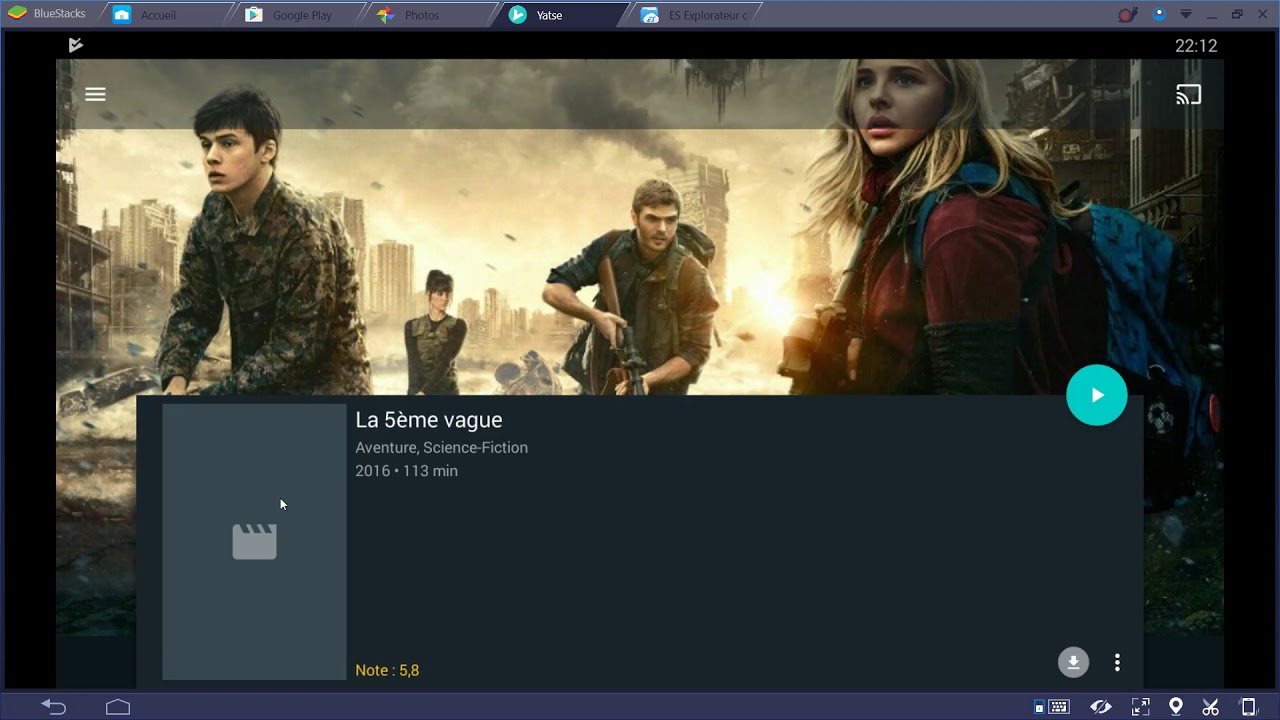Go back with the Android back arrow
The height and width of the screenshot is (720, 1280).
(53, 707)
